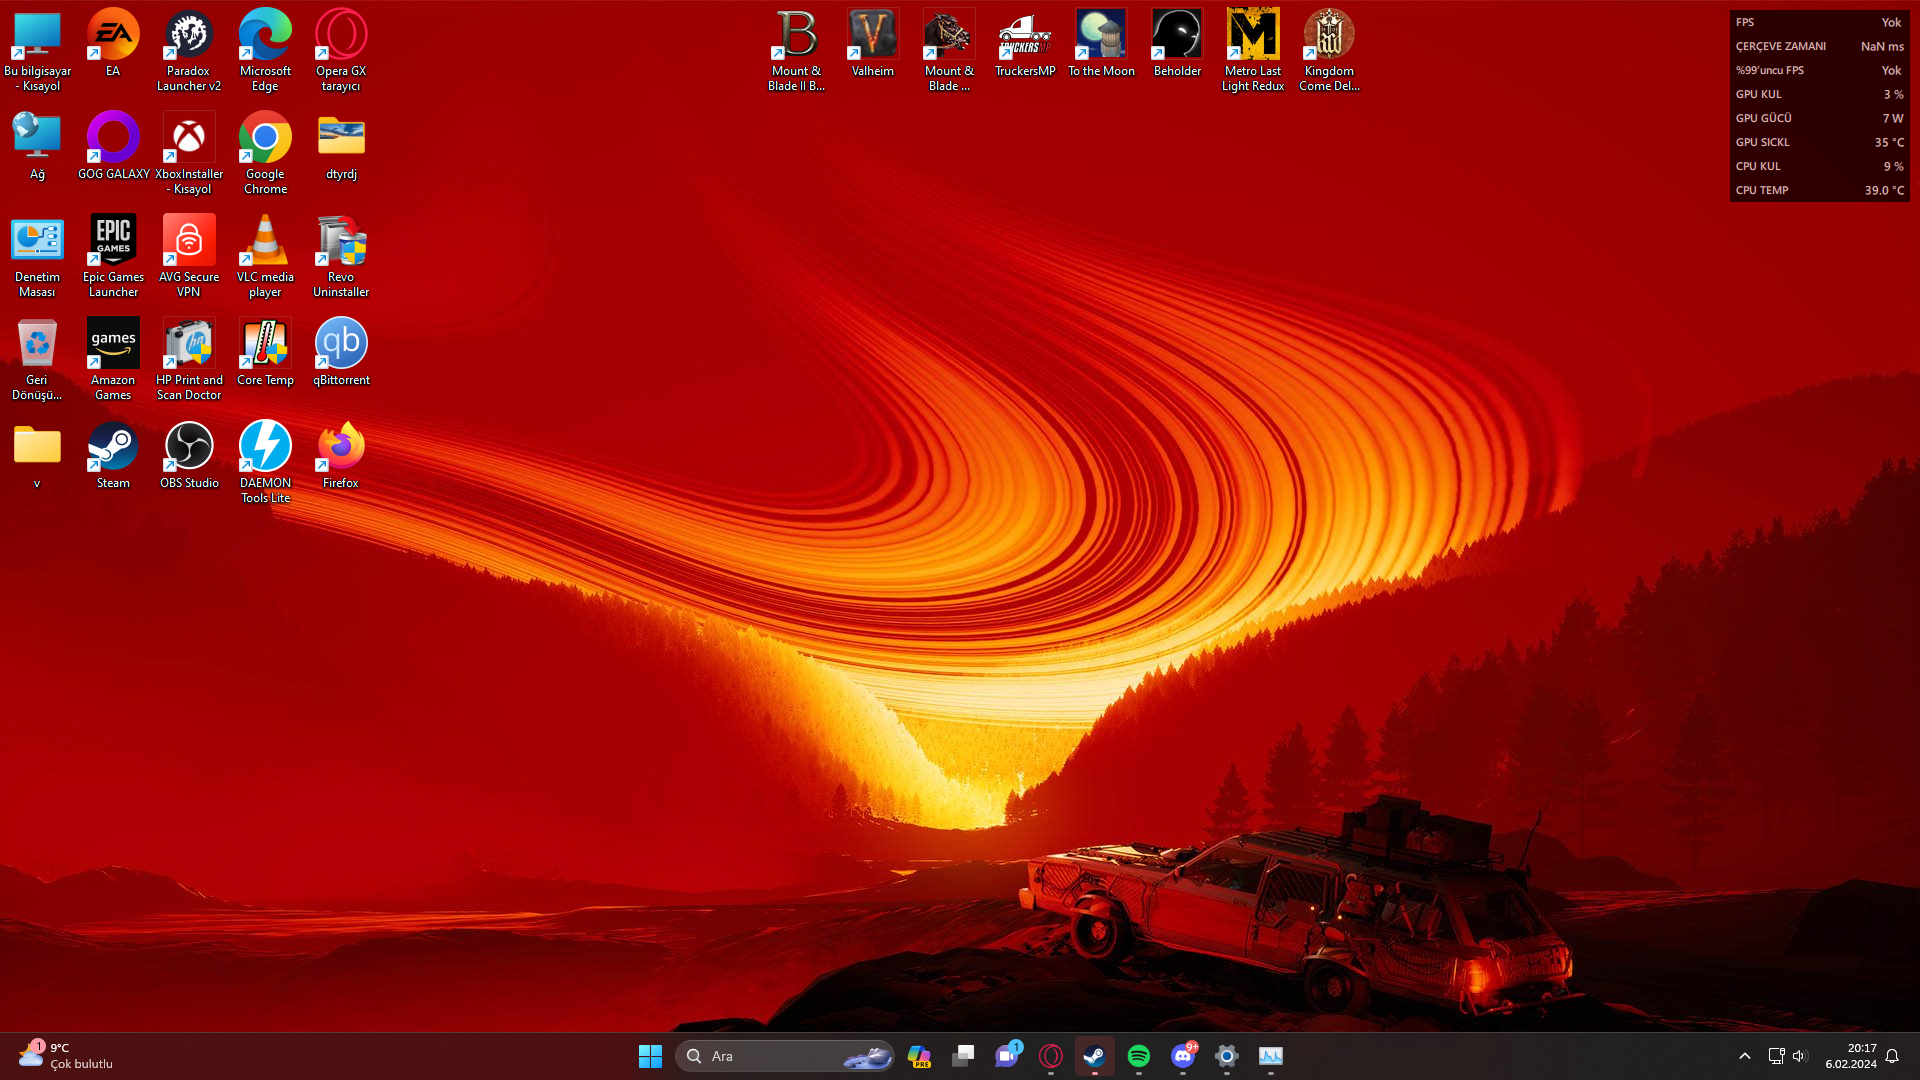Open Spotify from the taskbar
The image size is (1920, 1080).
coord(1138,1056)
